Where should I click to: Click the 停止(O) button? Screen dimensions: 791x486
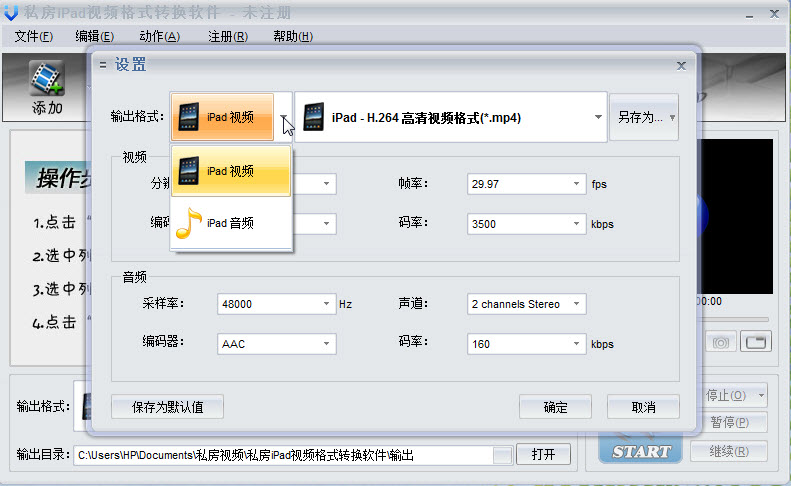pos(736,395)
